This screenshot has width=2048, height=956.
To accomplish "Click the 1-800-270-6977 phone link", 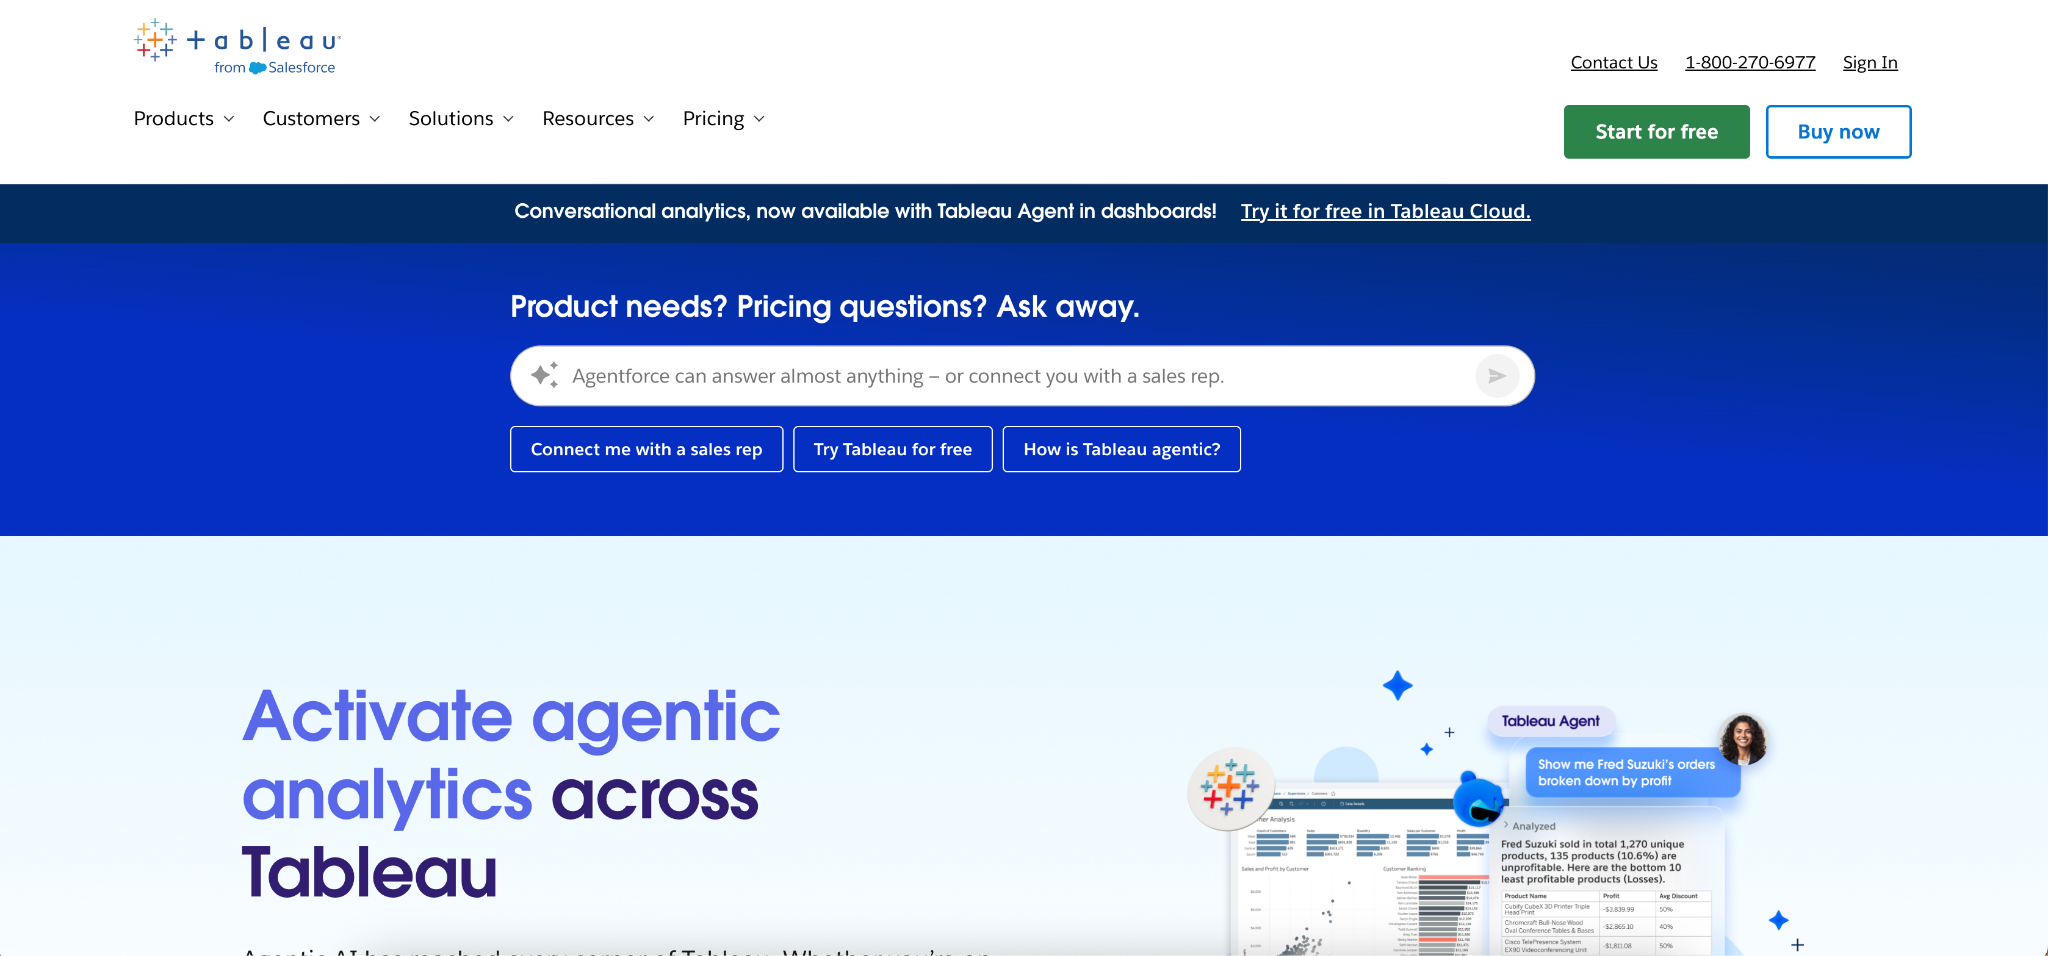I will (x=1750, y=63).
